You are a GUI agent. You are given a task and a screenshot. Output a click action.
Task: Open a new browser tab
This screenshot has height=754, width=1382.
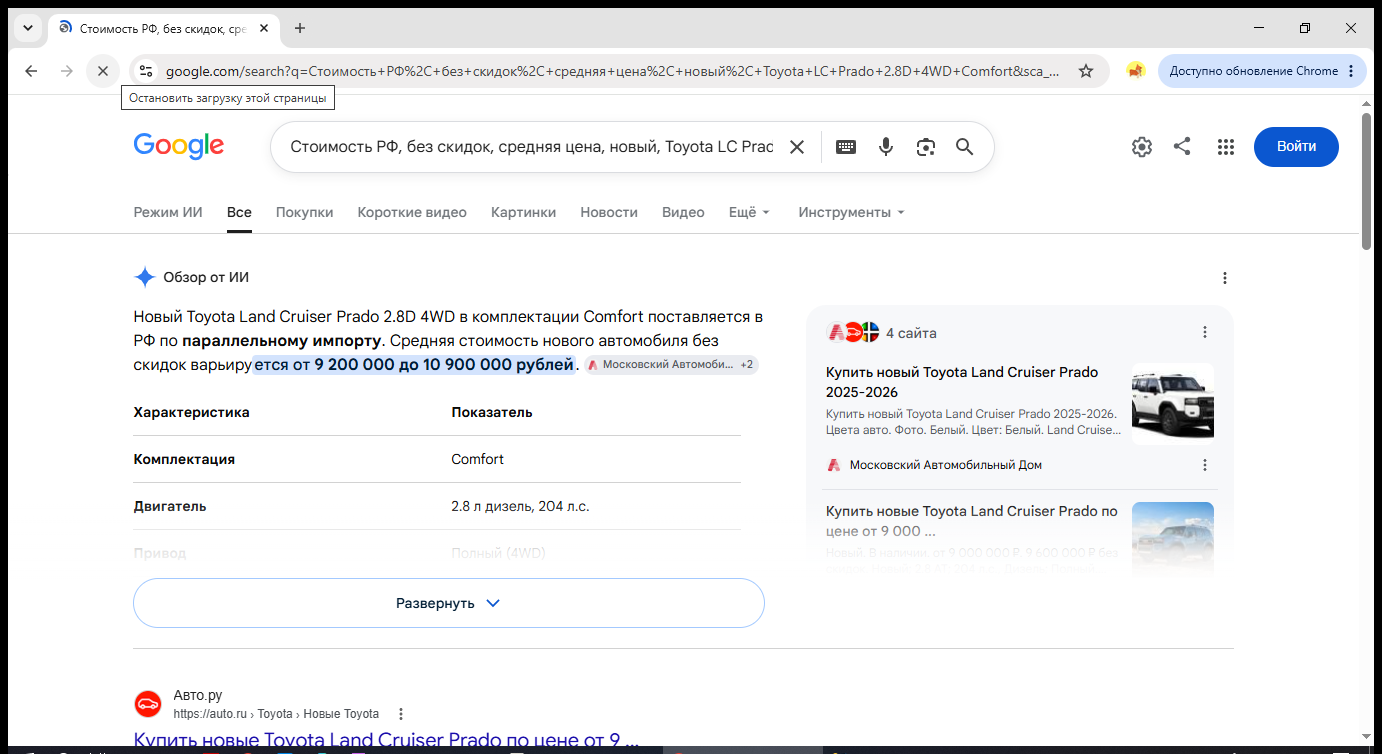tap(300, 28)
